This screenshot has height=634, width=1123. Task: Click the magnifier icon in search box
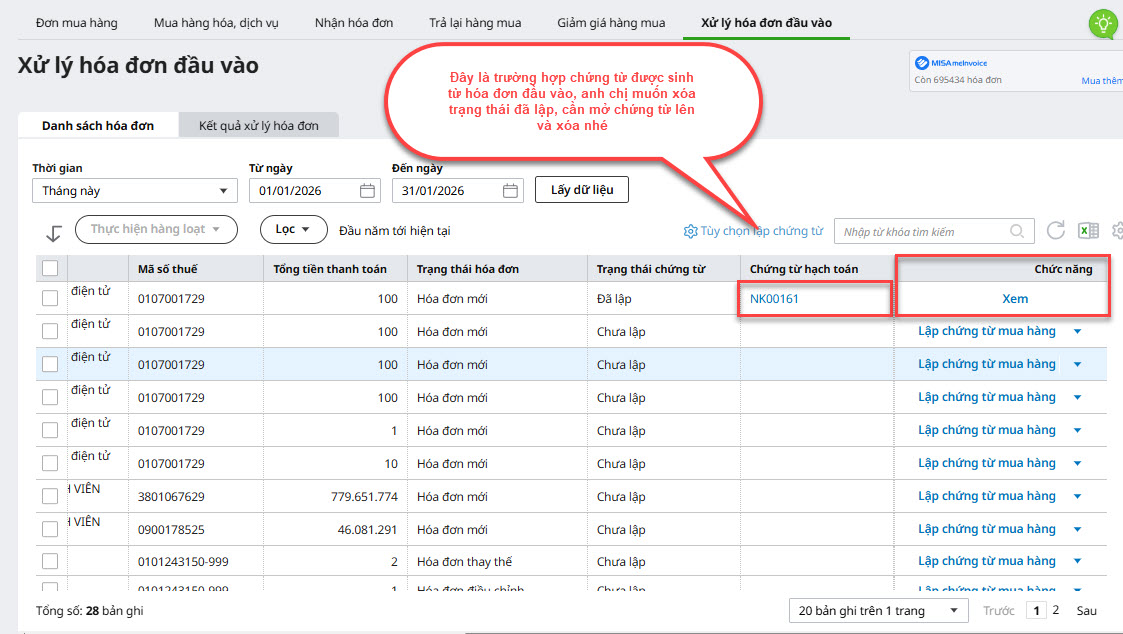pos(1017,232)
